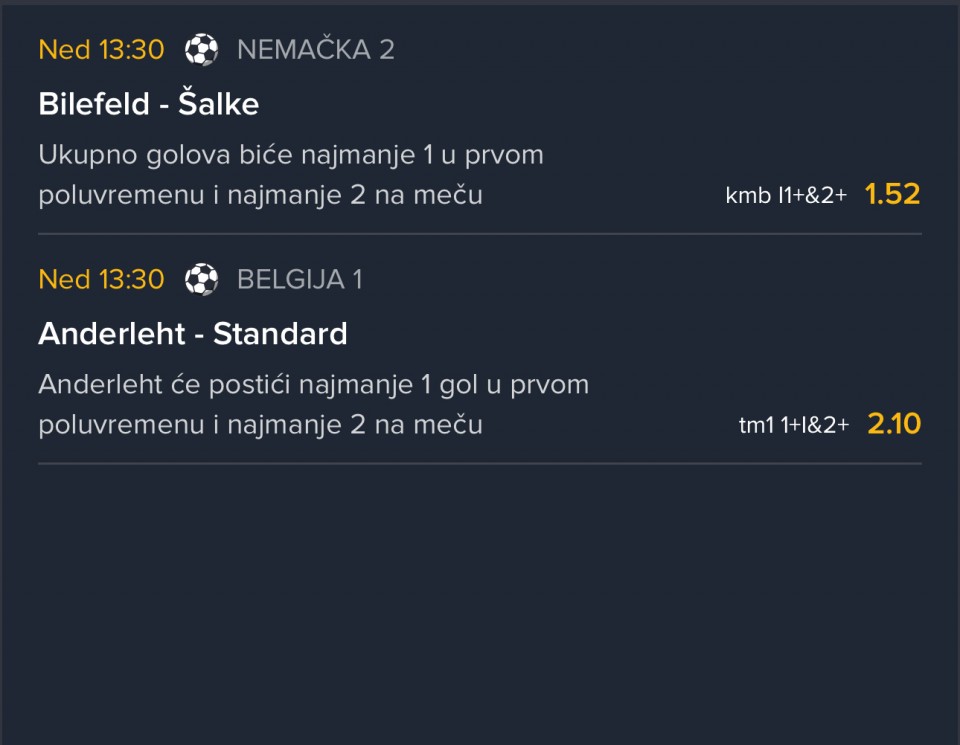Click the 13:30 time above Anderleht - Standard
The height and width of the screenshot is (745, 960).
(x=131, y=280)
